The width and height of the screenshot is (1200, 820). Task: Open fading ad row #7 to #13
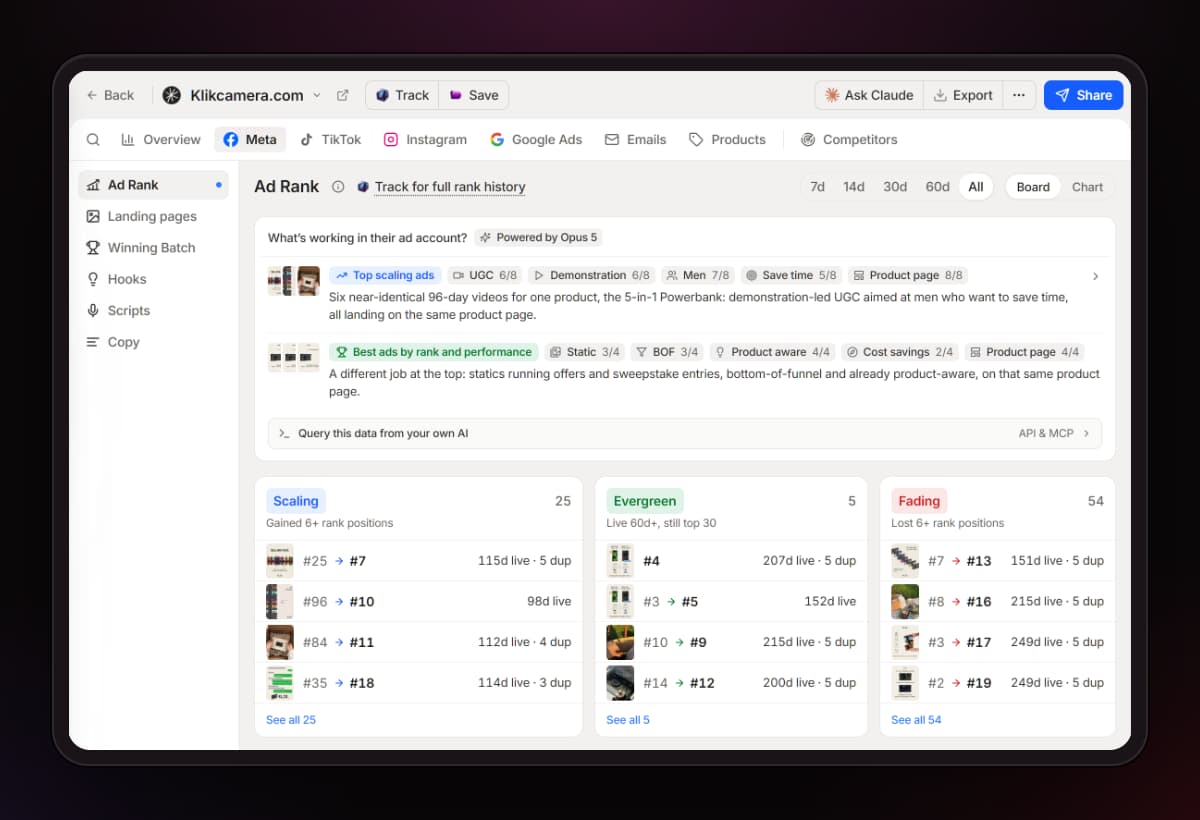pyautogui.click(x=997, y=561)
